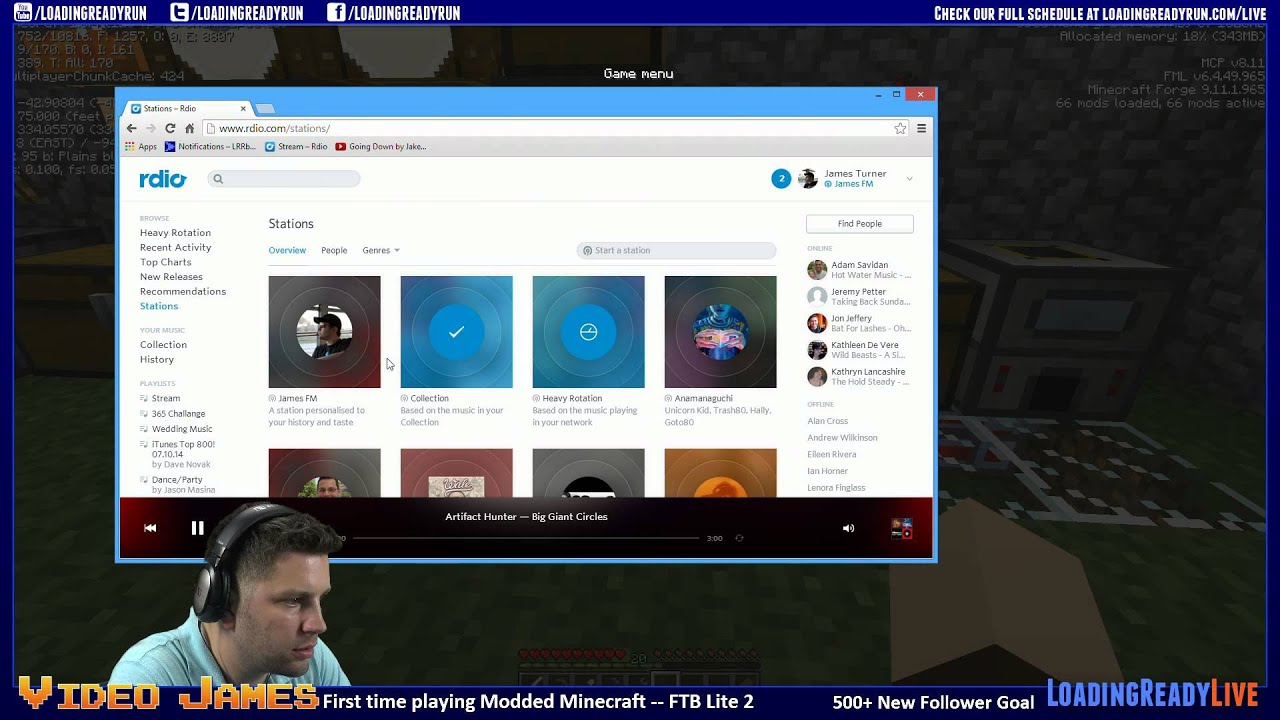Open the browser home page button
Screen dimensions: 1280x720
(x=189, y=128)
